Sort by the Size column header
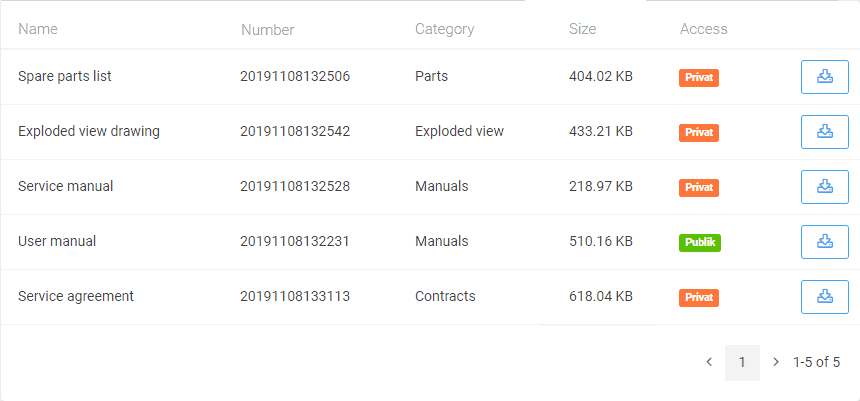The width and height of the screenshot is (860, 401). [582, 29]
